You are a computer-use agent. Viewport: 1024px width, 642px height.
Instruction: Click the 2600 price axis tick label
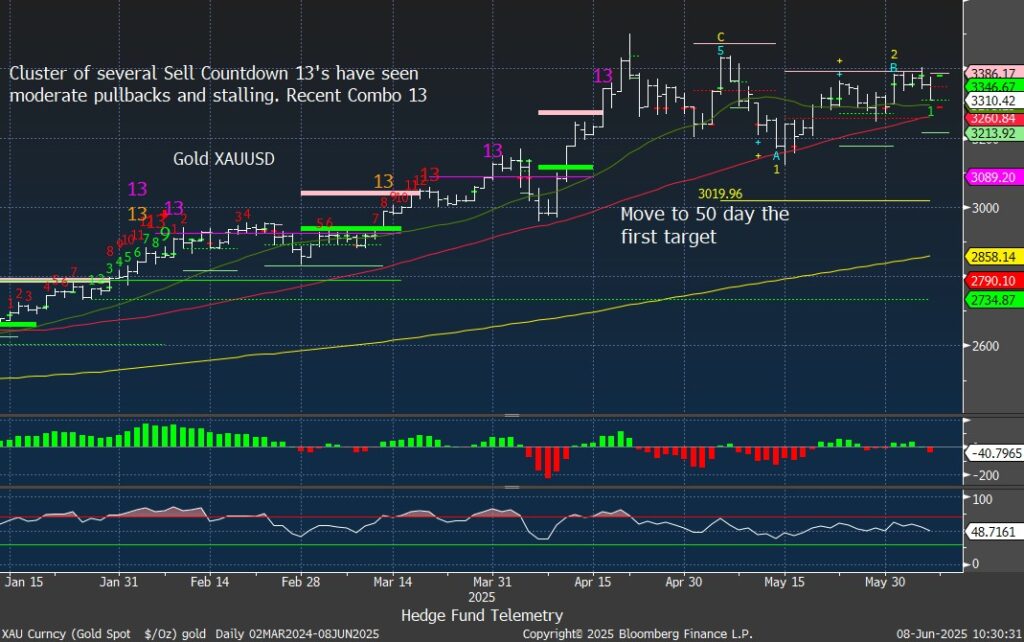985,346
